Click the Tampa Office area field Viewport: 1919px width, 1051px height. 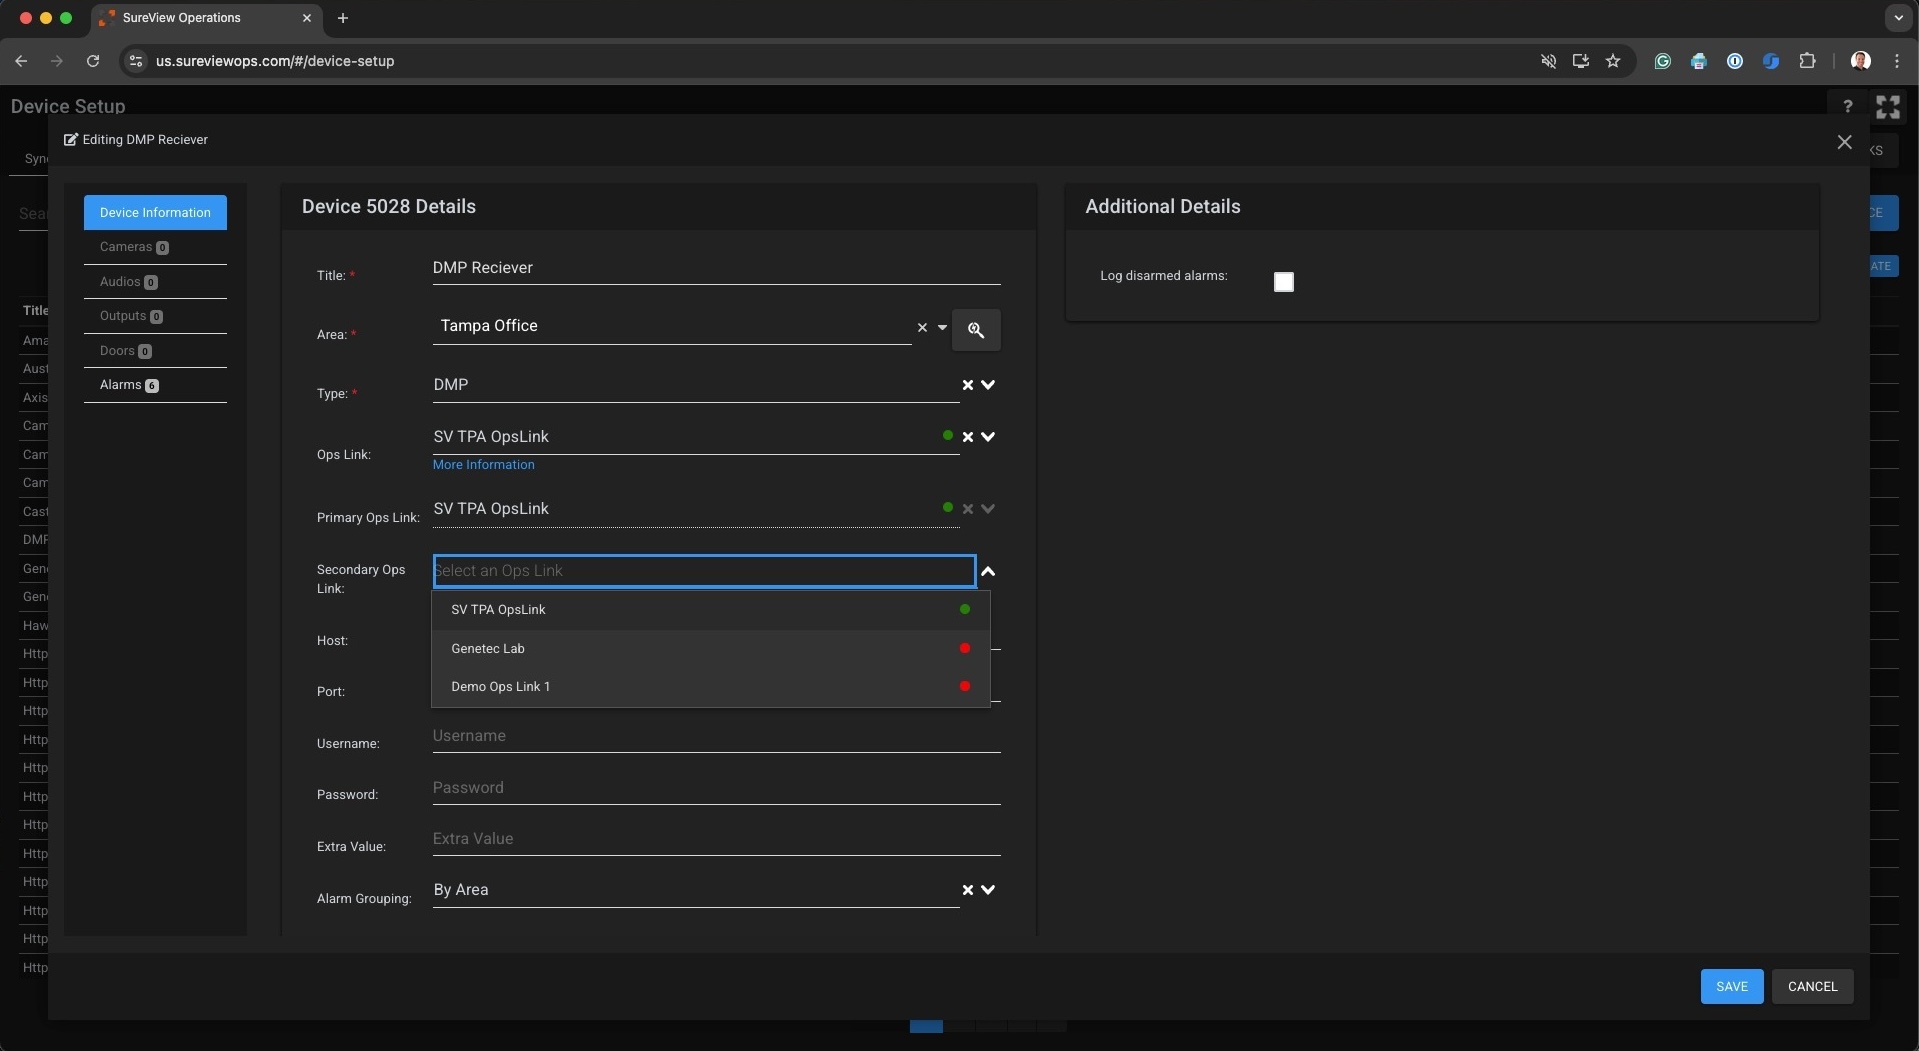671,326
